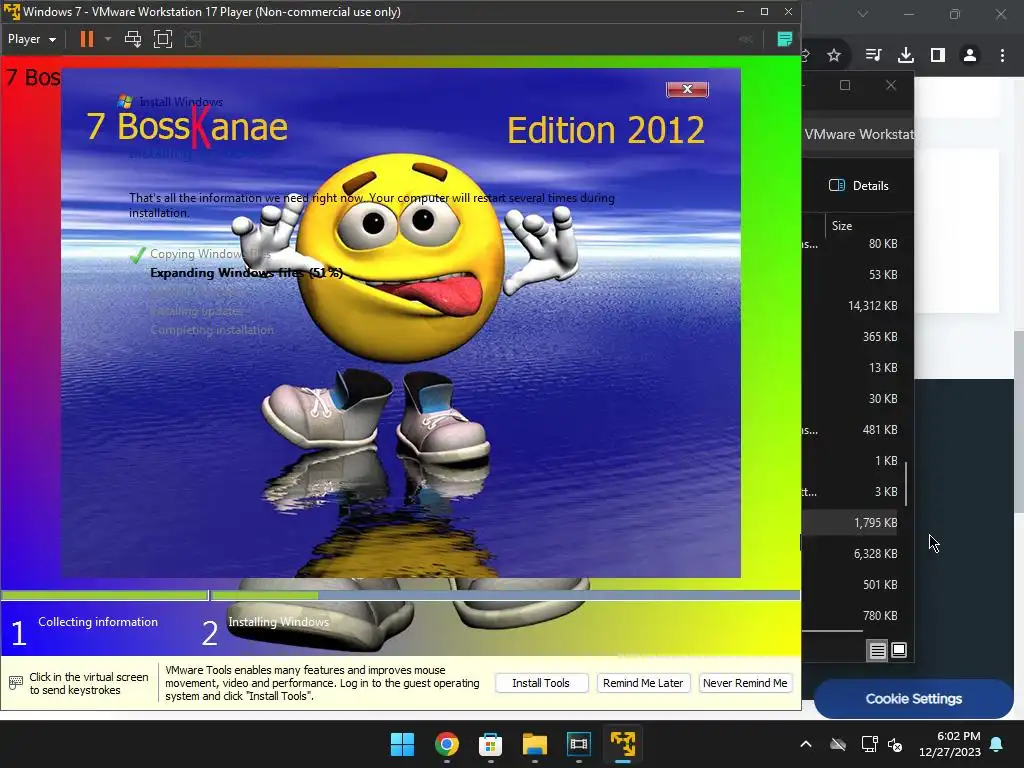Click Remind Me Later button
Viewport: 1024px width, 768px height.
click(643, 683)
